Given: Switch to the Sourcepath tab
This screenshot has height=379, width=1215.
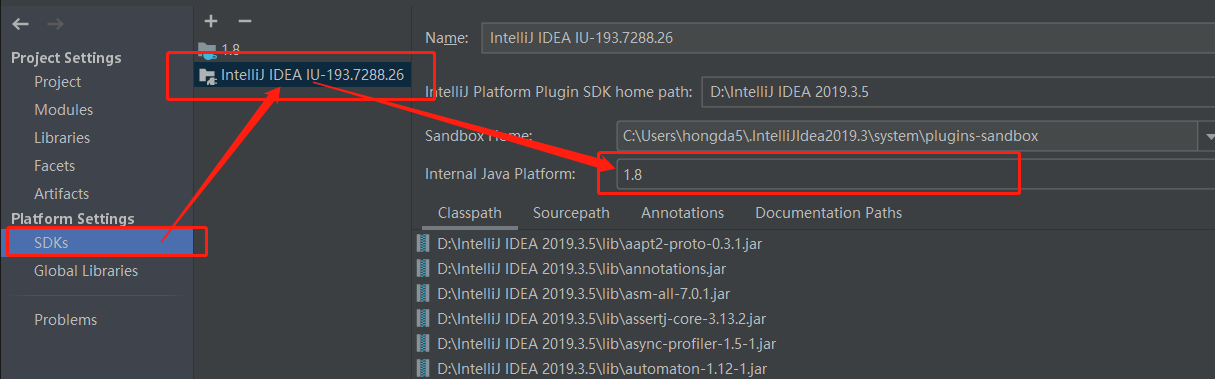Looking at the screenshot, I should click(x=571, y=213).
